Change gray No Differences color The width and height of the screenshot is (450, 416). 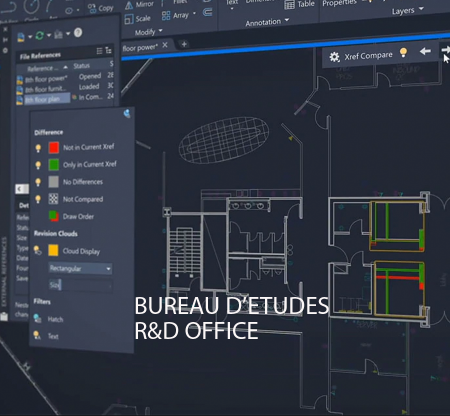[53, 182]
